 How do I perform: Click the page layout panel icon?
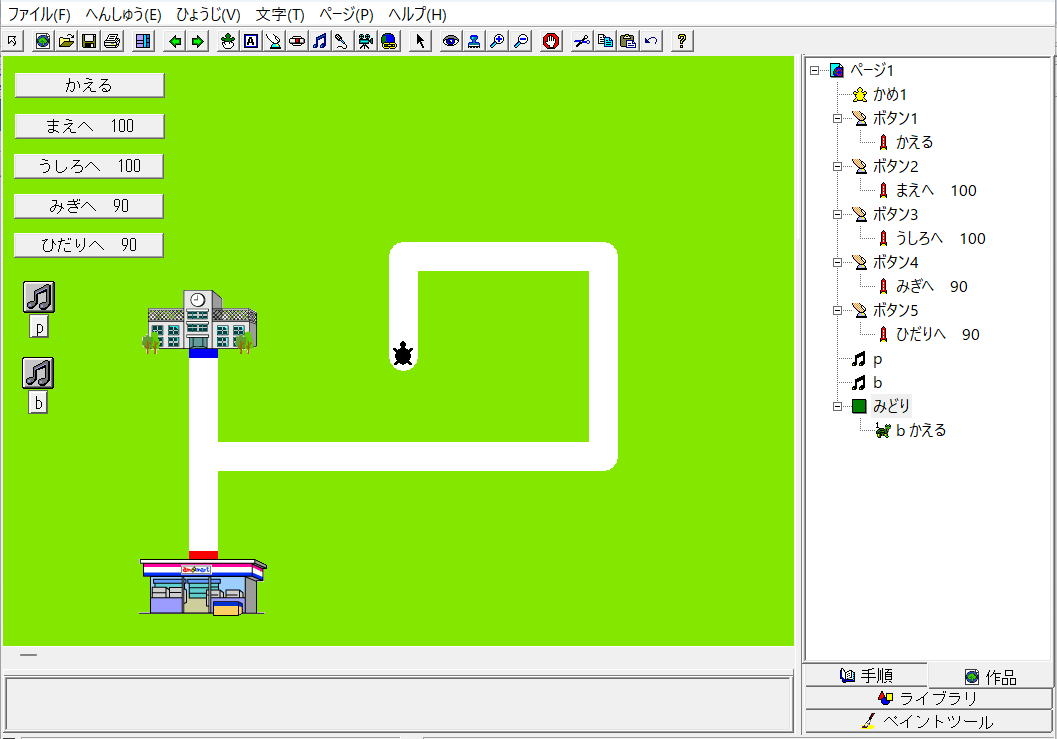click(143, 41)
